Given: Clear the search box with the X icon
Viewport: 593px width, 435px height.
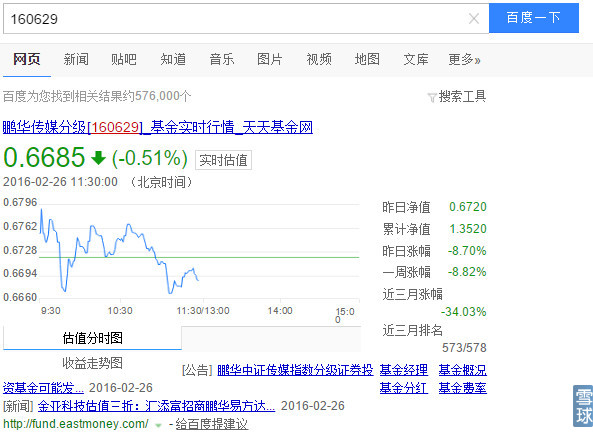Looking at the screenshot, I should coord(474,19).
